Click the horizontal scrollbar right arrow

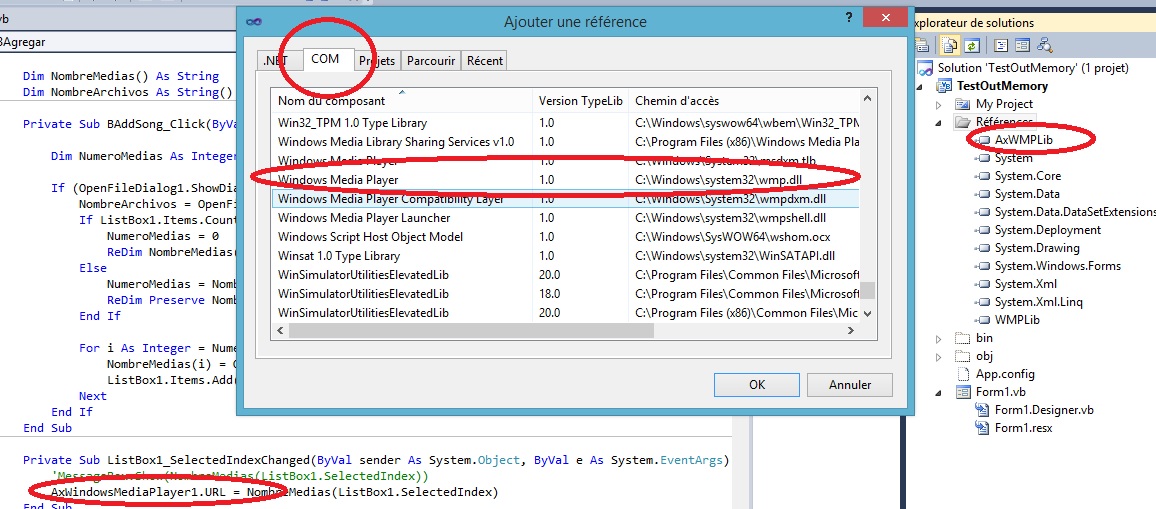852,330
